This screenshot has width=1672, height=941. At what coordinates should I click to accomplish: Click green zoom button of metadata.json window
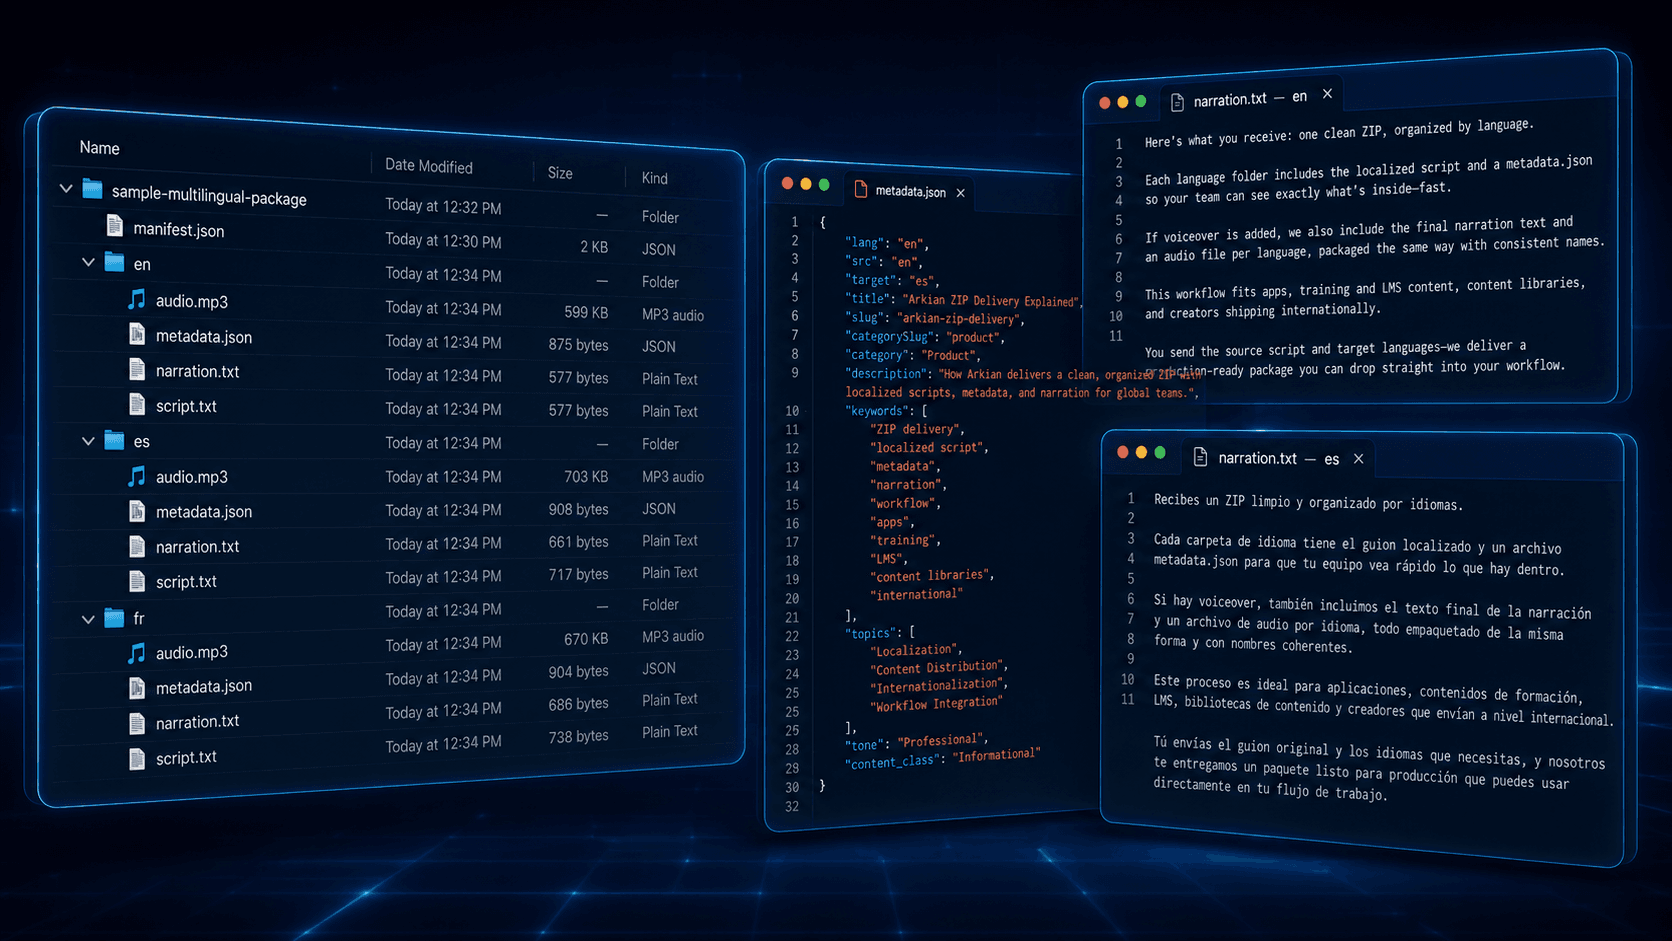pyautogui.click(x=824, y=185)
